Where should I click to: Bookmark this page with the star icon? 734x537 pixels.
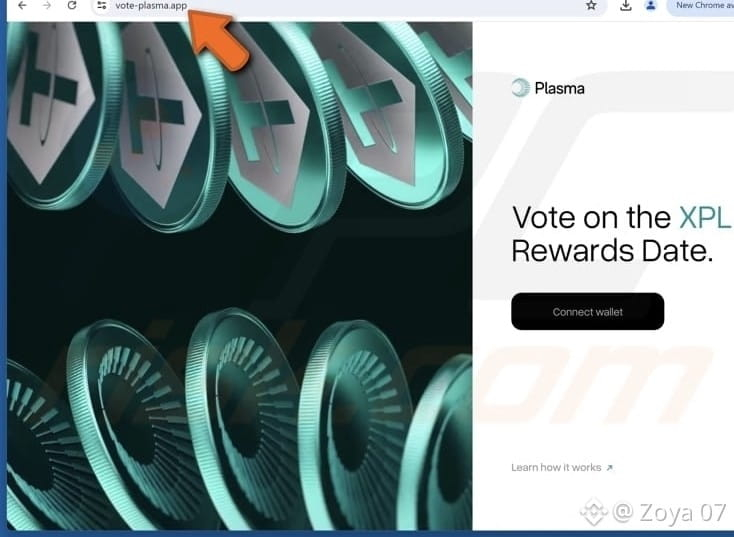591,6
